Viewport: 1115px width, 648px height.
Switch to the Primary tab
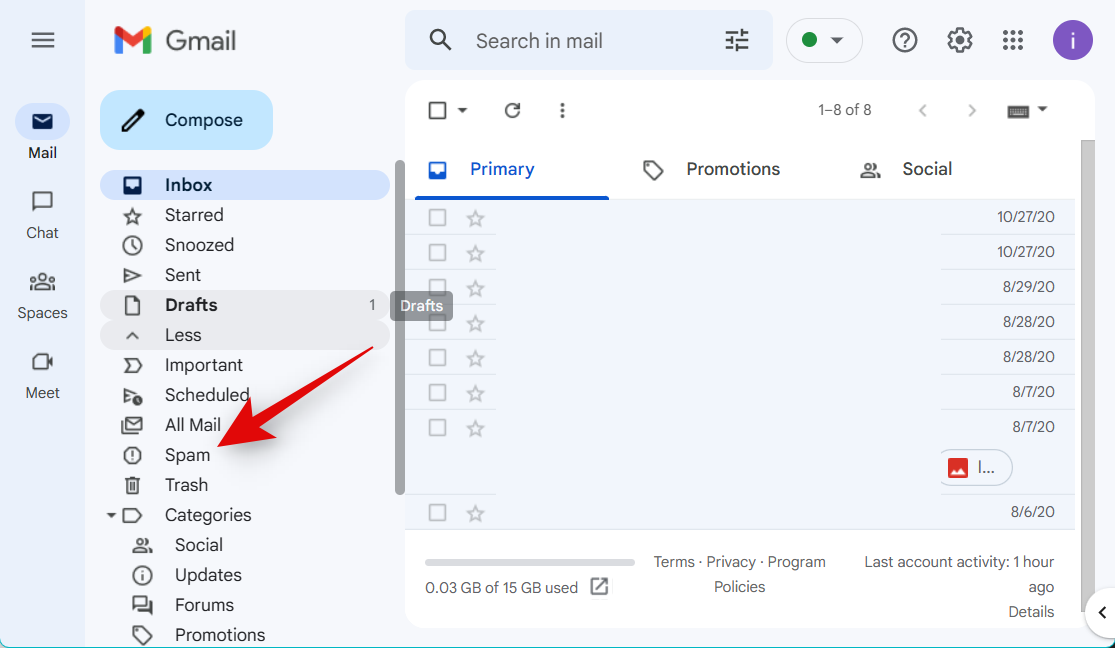click(511, 169)
